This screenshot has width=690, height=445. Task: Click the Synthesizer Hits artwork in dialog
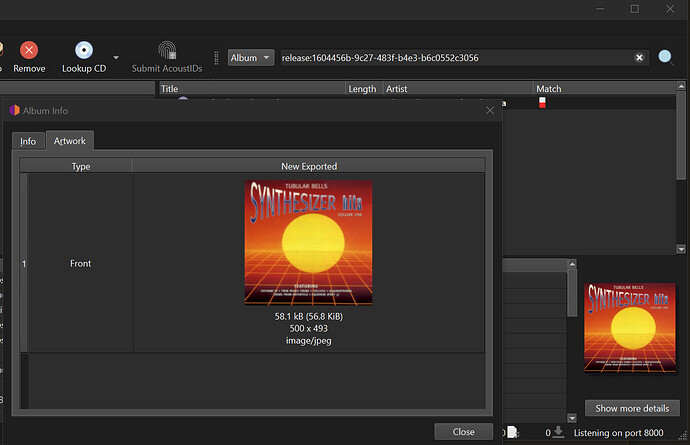pos(308,243)
